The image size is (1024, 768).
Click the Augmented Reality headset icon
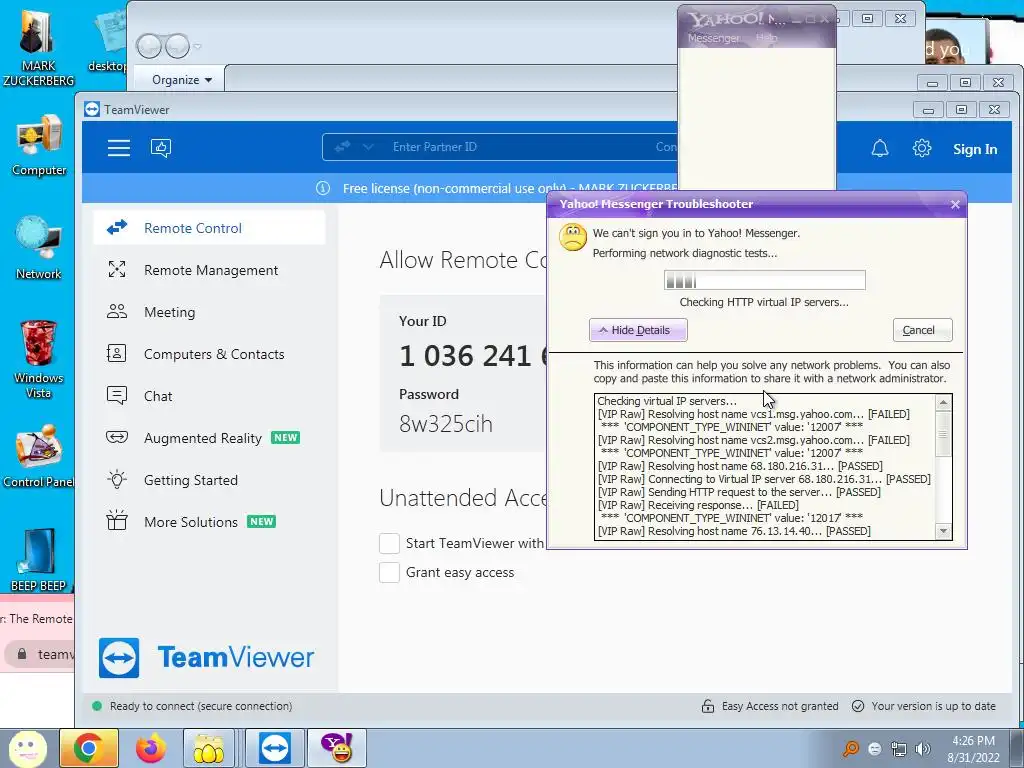(117, 437)
